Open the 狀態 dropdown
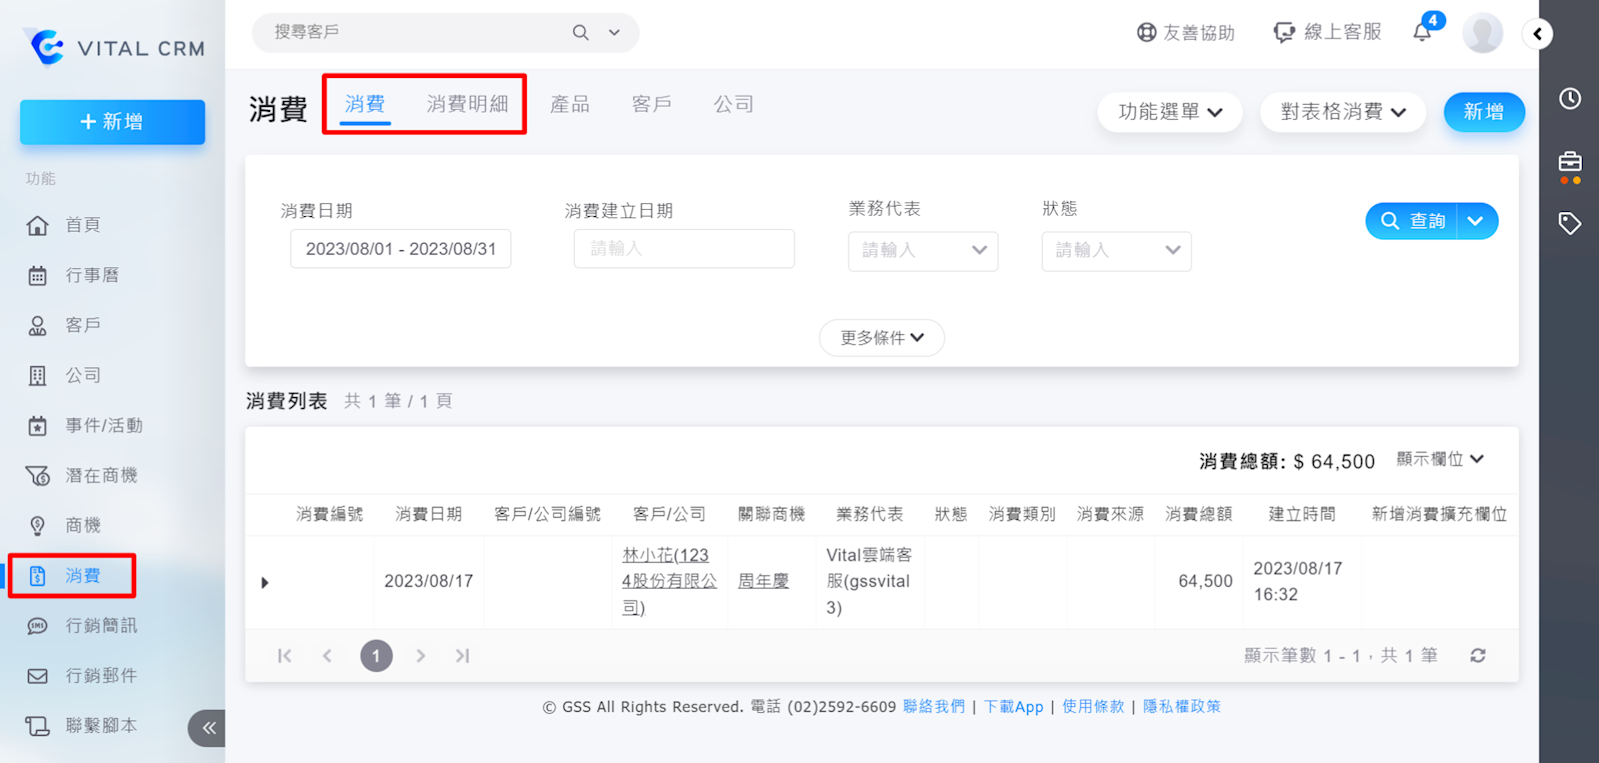This screenshot has height=763, width=1599. (x=1116, y=251)
